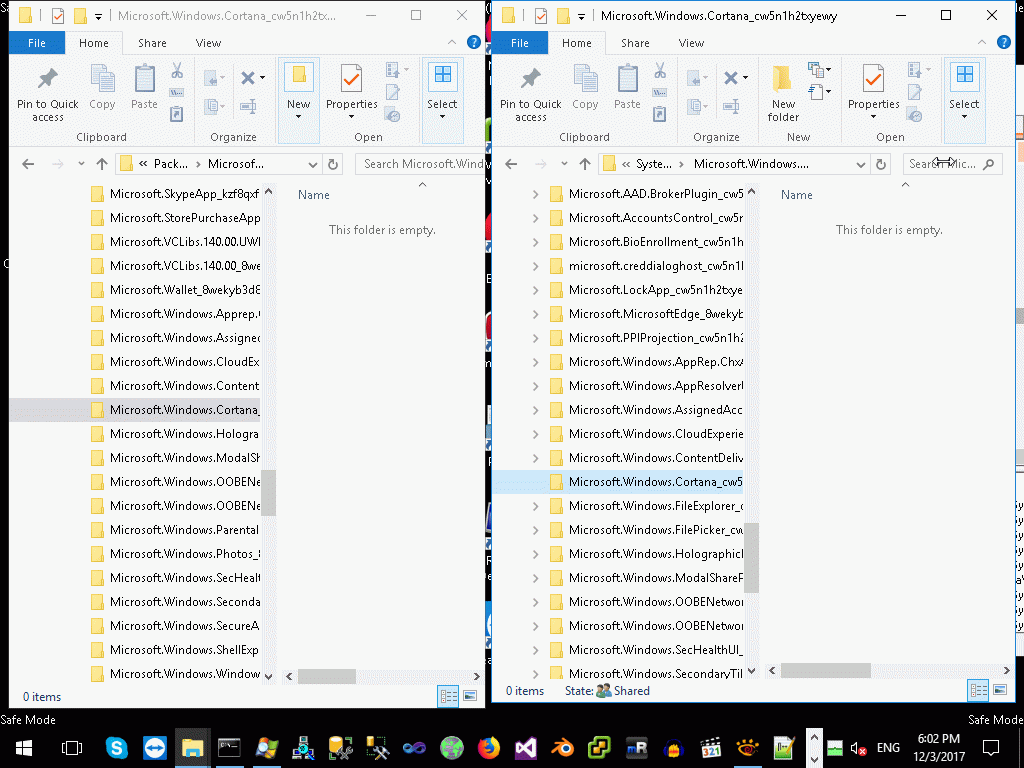Expand Microsoft.LockApp folder in right tree
Viewport: 1024px width, 768px height.
[535, 290]
